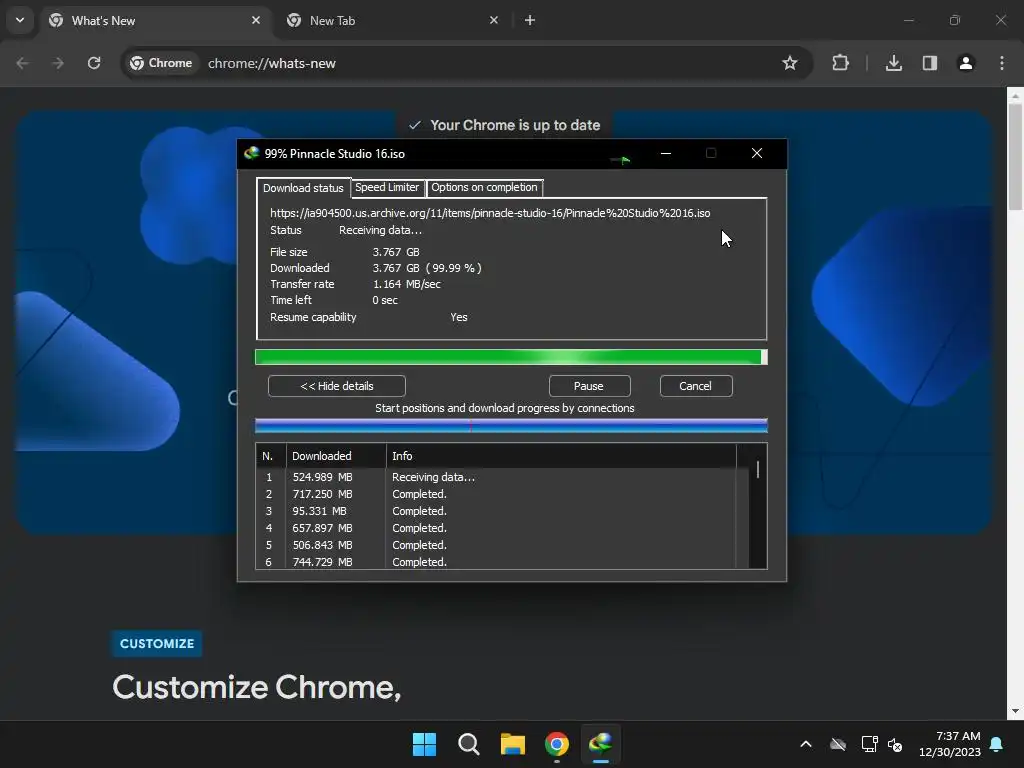Open Chrome profile avatar icon
Image resolution: width=1024 pixels, height=768 pixels.
966,63
